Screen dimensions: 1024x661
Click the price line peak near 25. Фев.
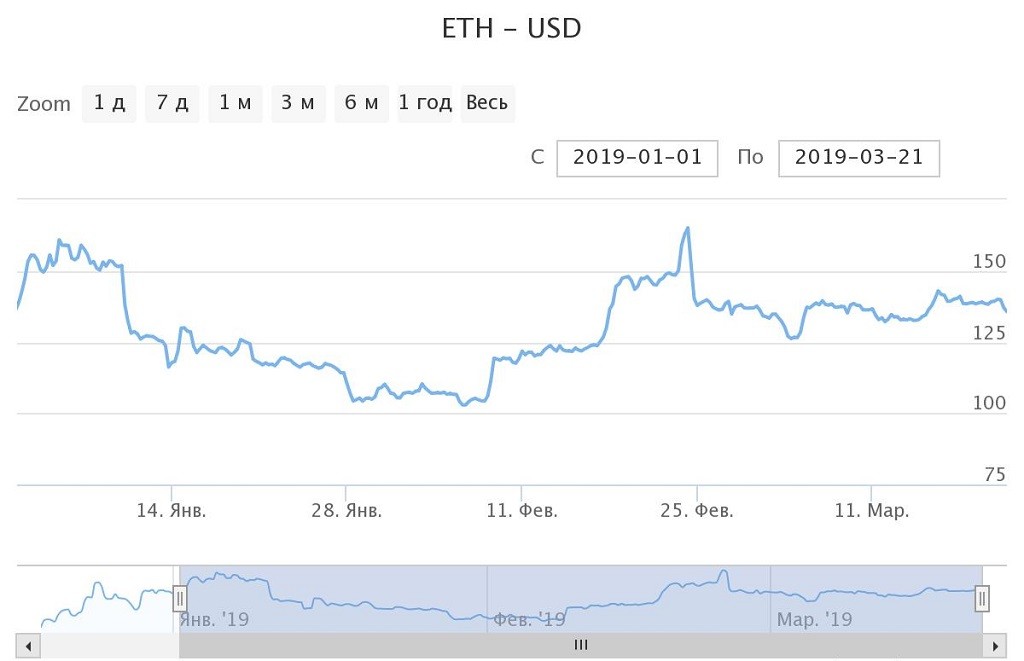click(x=687, y=228)
